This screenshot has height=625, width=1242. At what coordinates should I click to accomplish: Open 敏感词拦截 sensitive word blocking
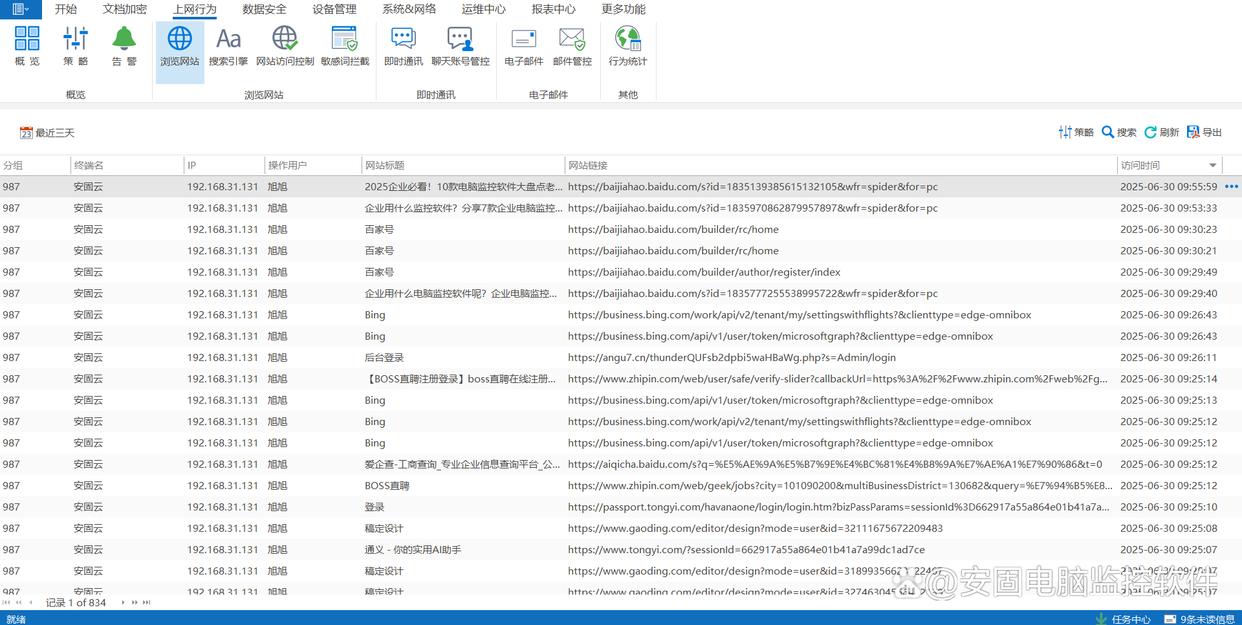pyautogui.click(x=345, y=47)
